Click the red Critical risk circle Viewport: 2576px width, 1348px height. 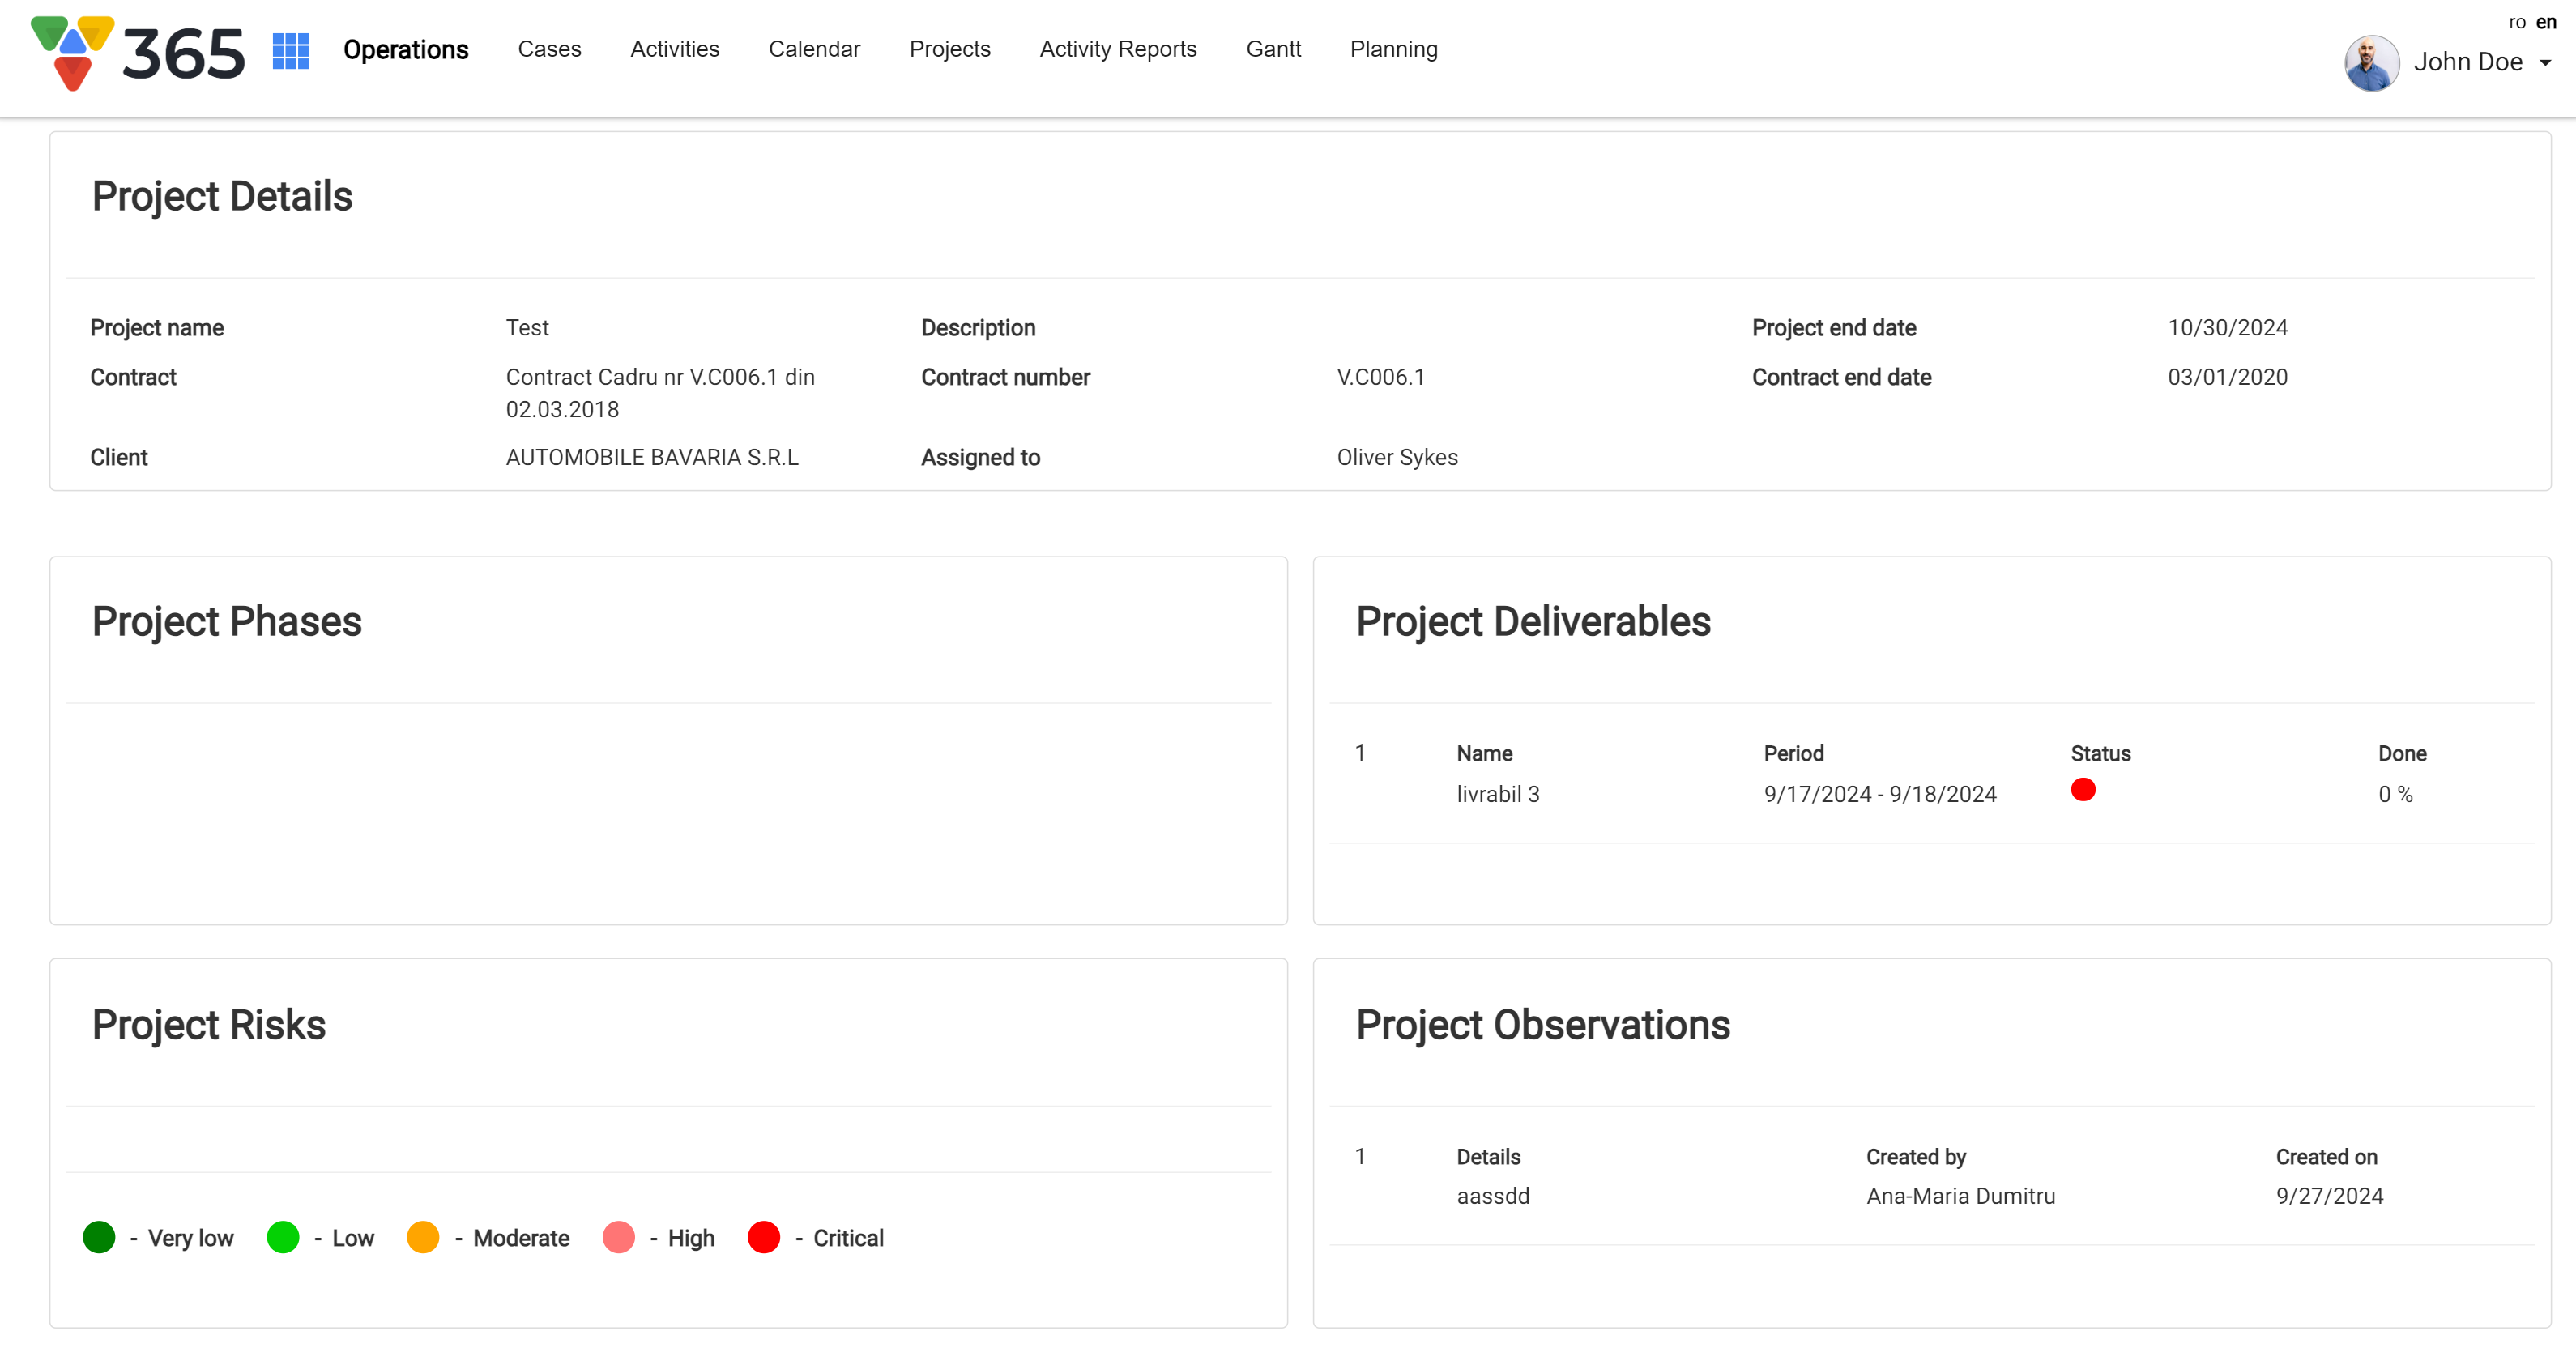tap(764, 1237)
